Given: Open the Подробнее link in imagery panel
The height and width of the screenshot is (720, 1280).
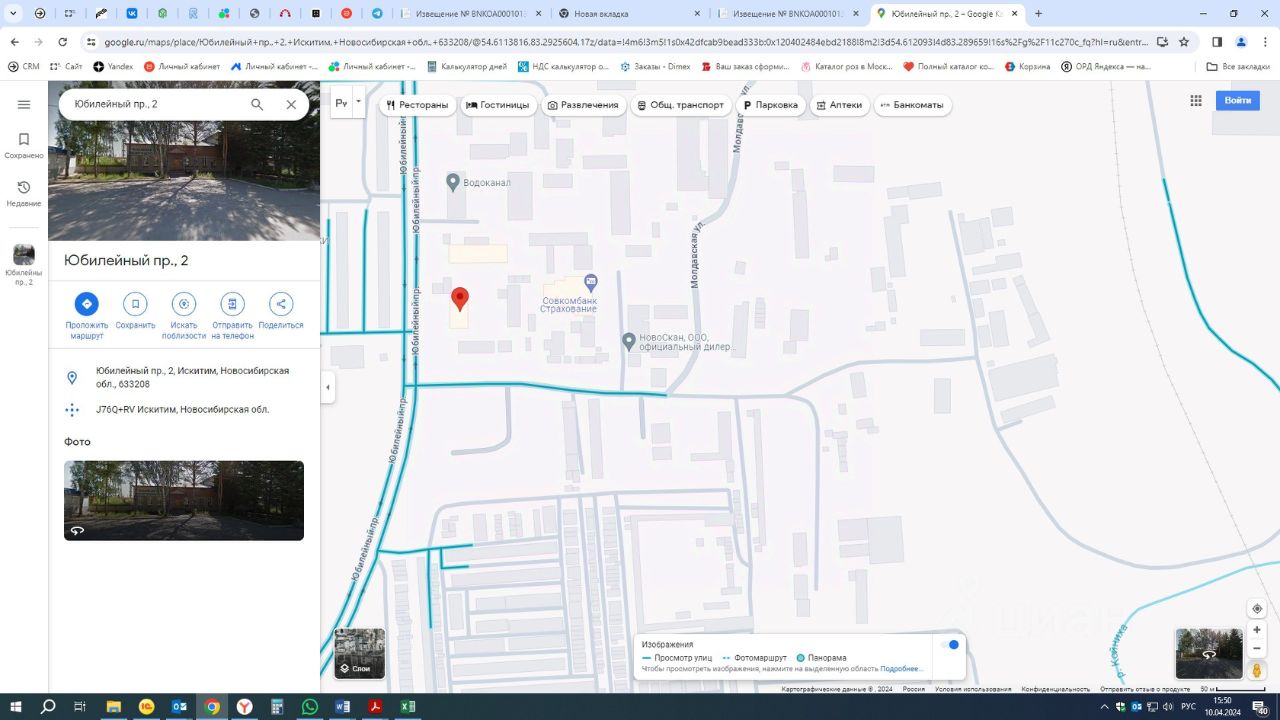Looking at the screenshot, I should [x=902, y=669].
